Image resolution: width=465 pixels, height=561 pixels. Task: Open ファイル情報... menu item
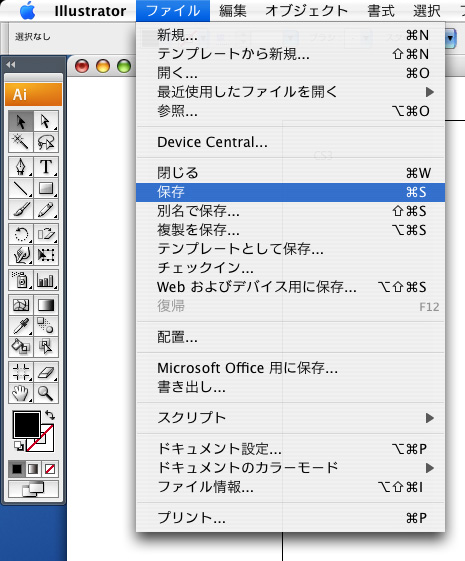[x=290, y=487]
